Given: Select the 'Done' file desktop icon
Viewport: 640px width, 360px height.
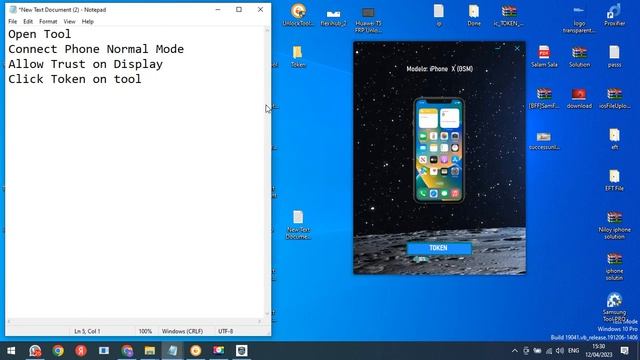Looking at the screenshot, I should click(x=474, y=15).
